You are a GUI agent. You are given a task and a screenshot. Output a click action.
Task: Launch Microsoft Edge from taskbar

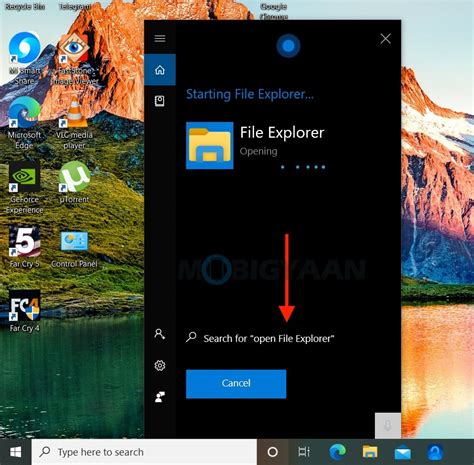coord(338,452)
